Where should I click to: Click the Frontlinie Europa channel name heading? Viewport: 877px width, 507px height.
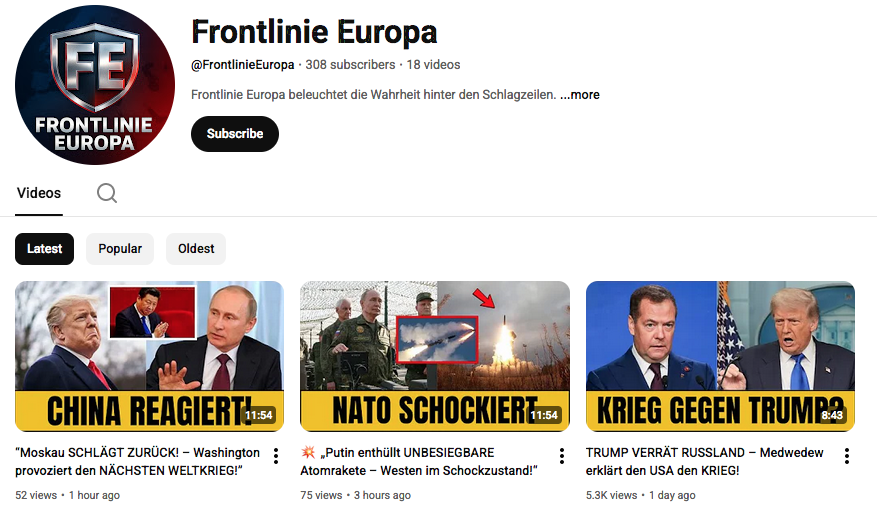tap(314, 32)
